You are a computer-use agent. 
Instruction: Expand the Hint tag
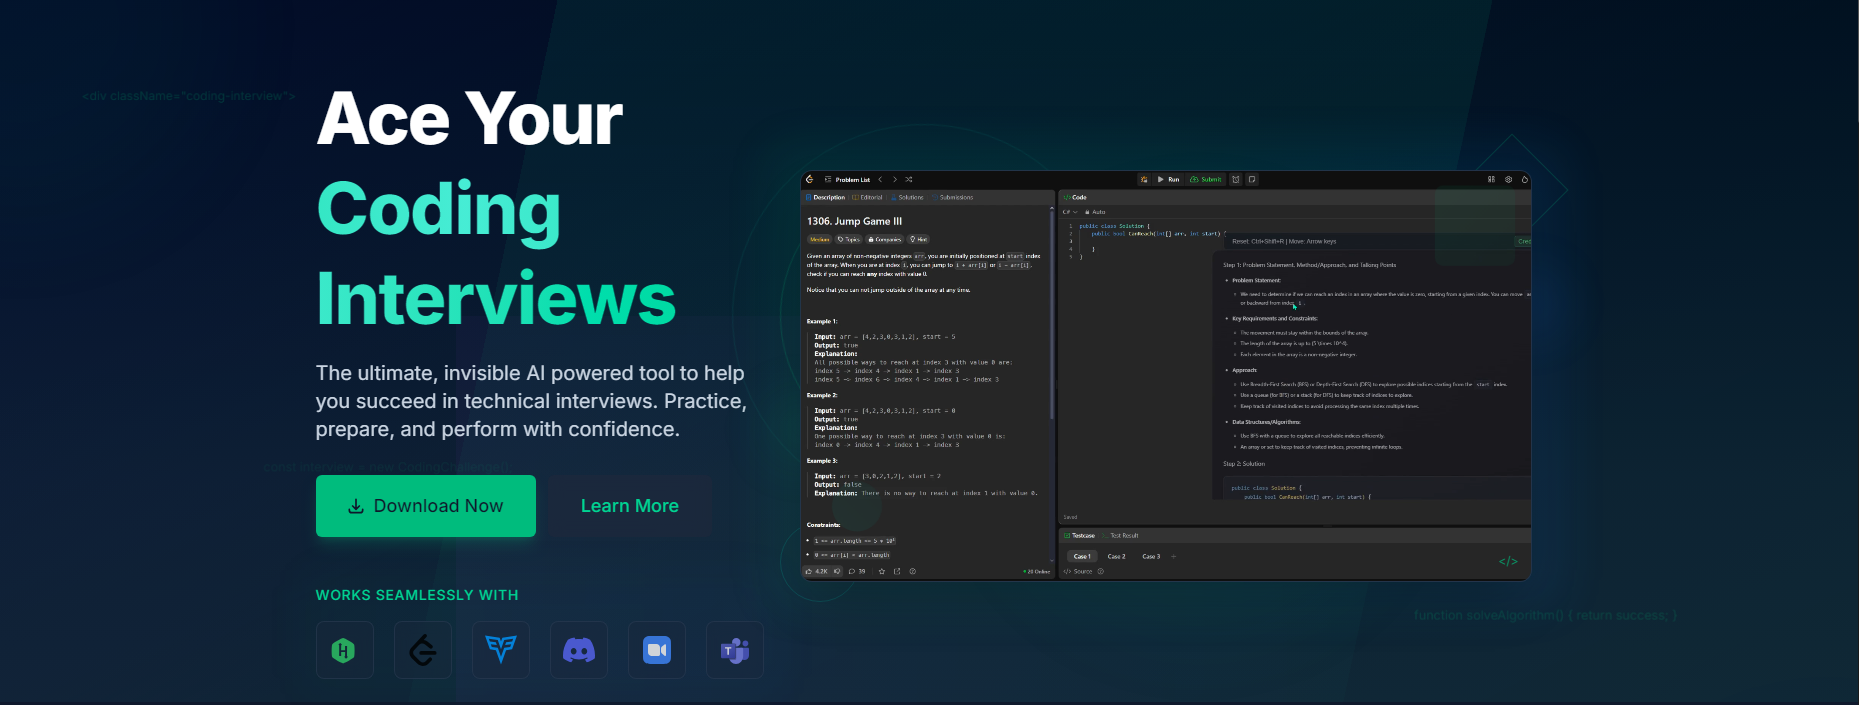pos(918,240)
